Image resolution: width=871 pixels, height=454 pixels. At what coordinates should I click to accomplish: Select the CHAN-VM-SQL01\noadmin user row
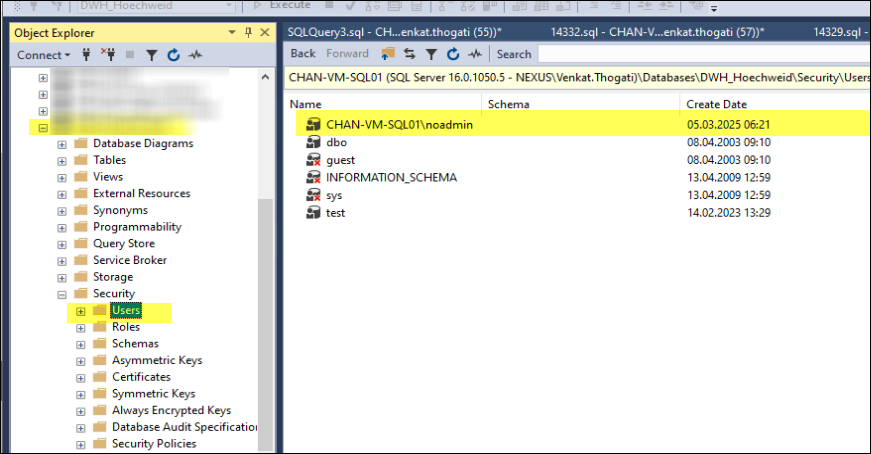pos(583,124)
